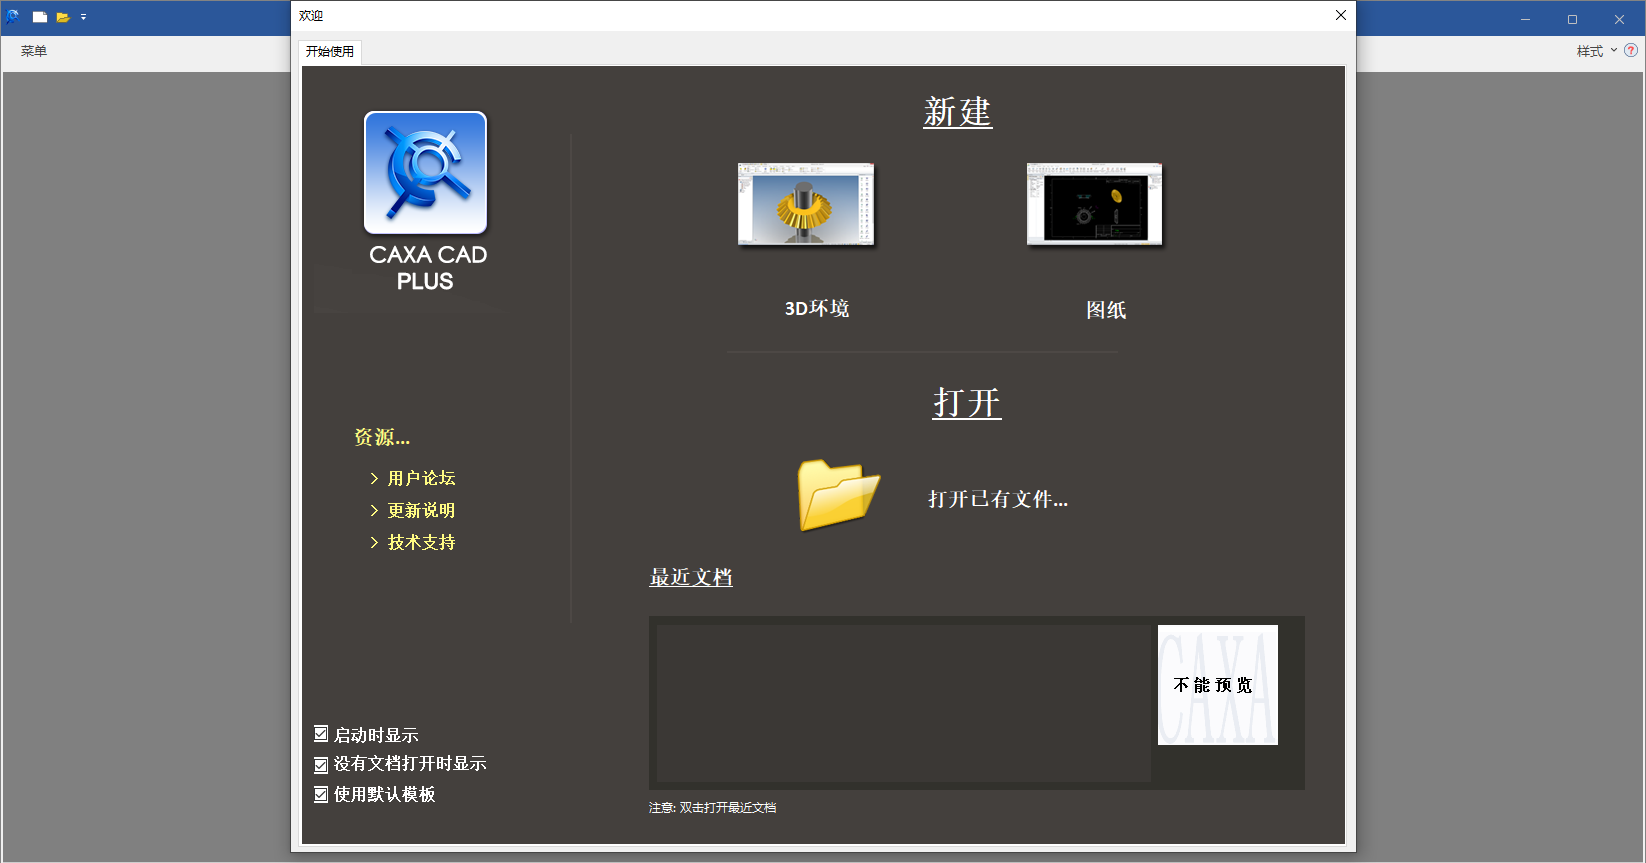Viewport: 1646px width, 863px height.
Task: Click the 技术支持 link
Action: (x=421, y=542)
